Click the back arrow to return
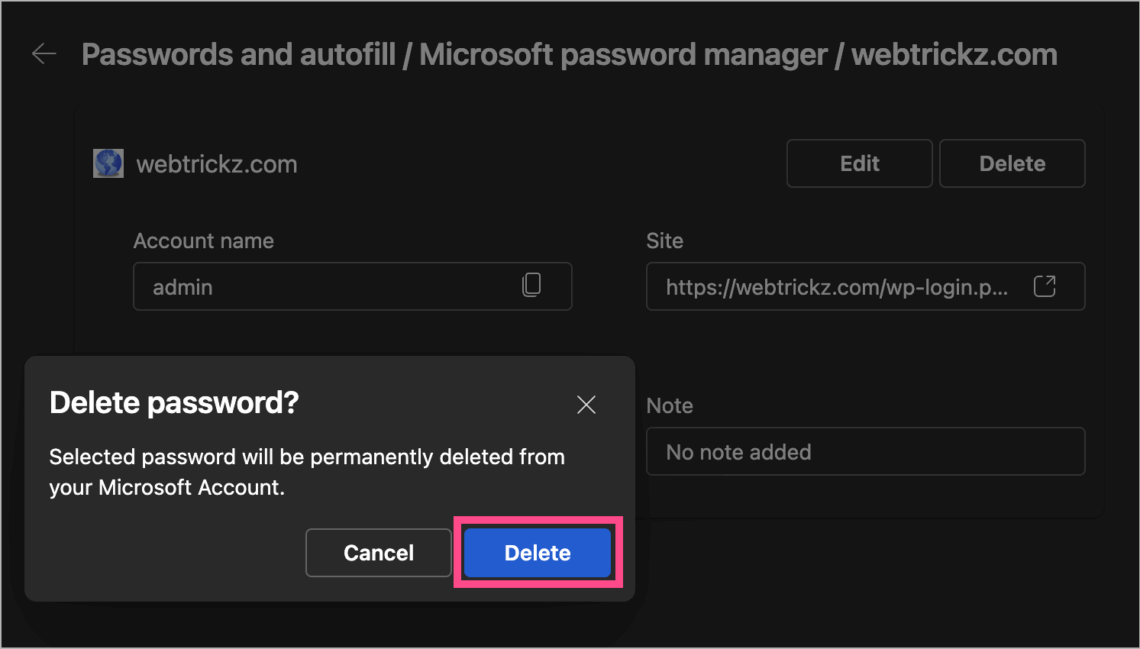This screenshot has width=1140, height=649. click(44, 53)
